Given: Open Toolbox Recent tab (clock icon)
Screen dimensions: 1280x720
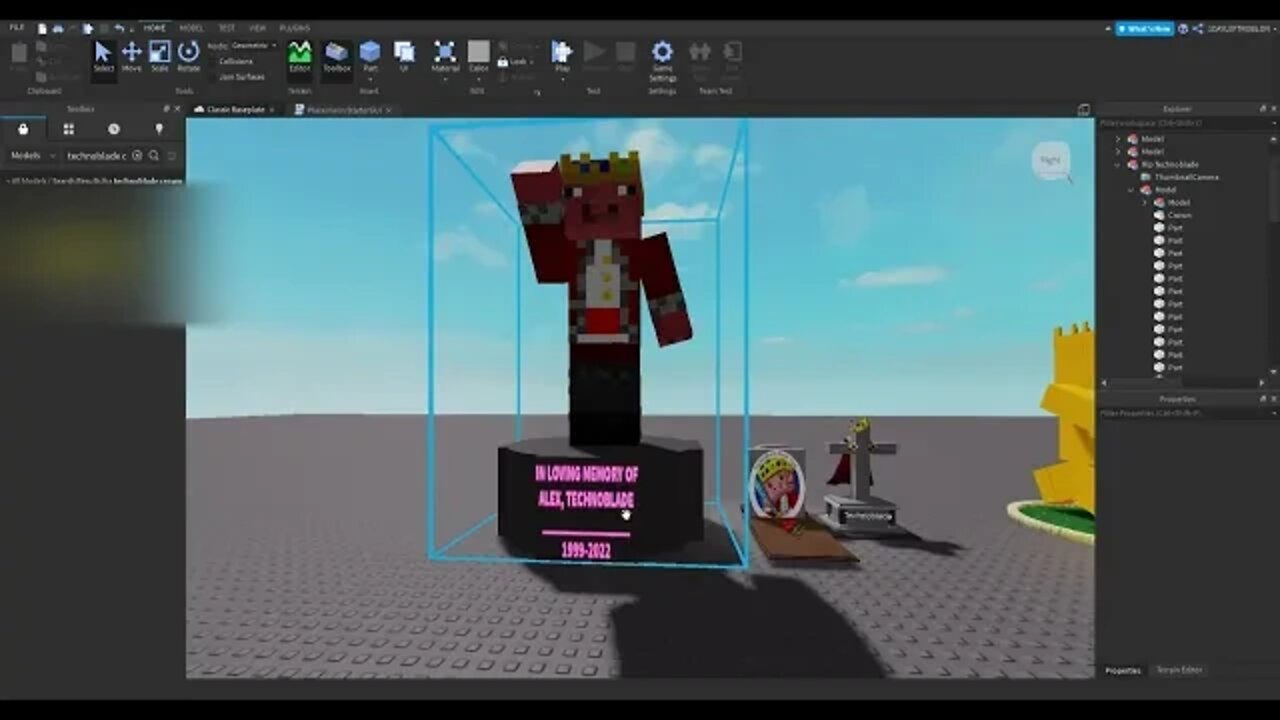Looking at the screenshot, I should (x=114, y=129).
